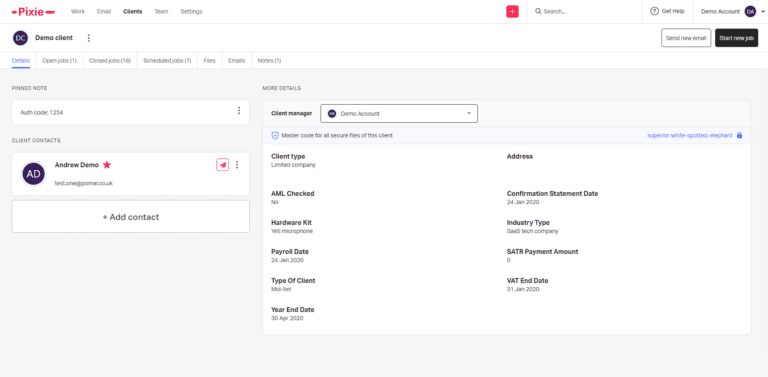Click the Send new email button

[686, 38]
